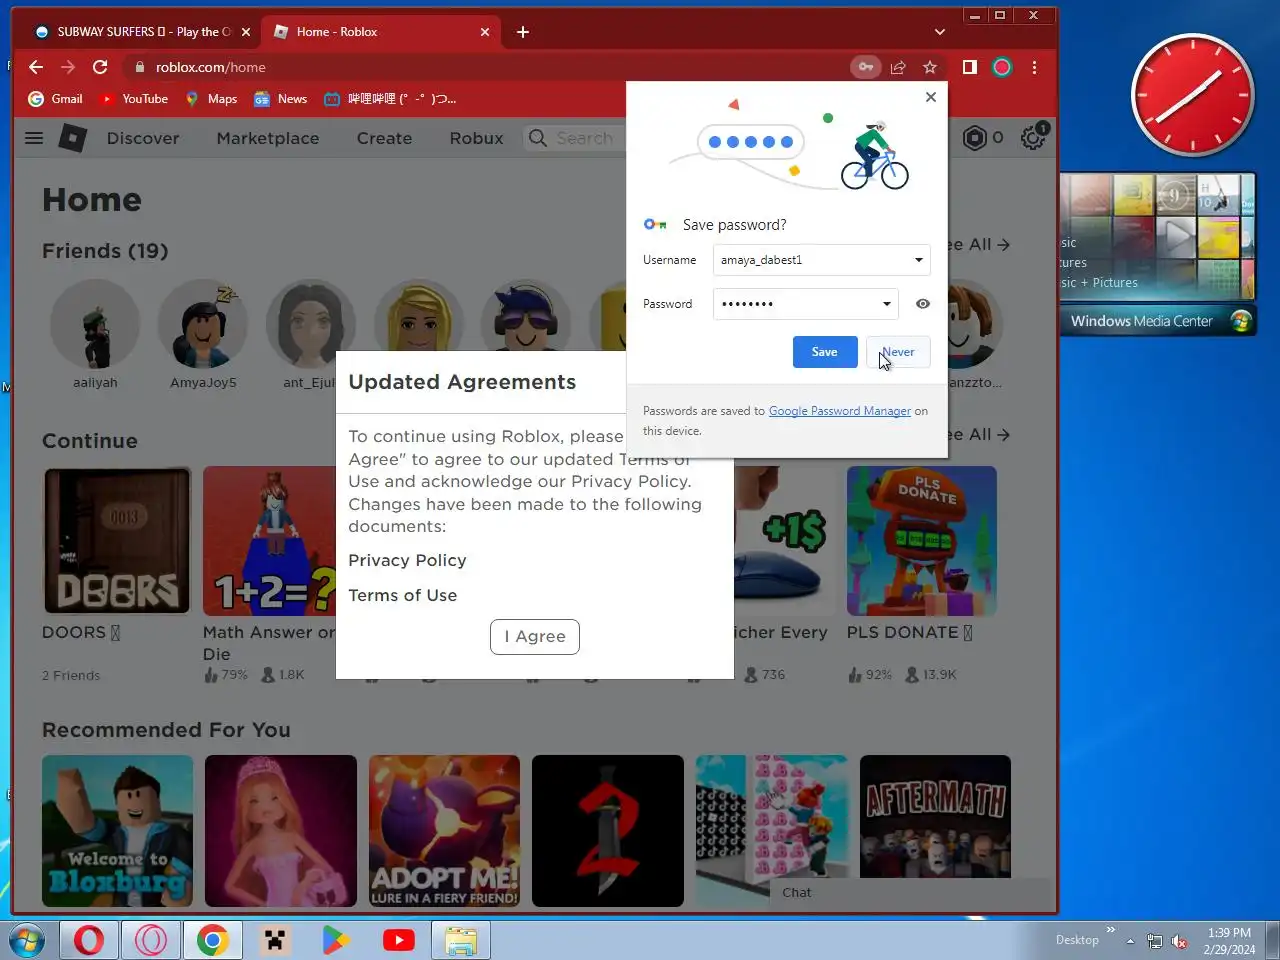Click the Roblox logo icon
1280x960 pixels.
(72, 138)
